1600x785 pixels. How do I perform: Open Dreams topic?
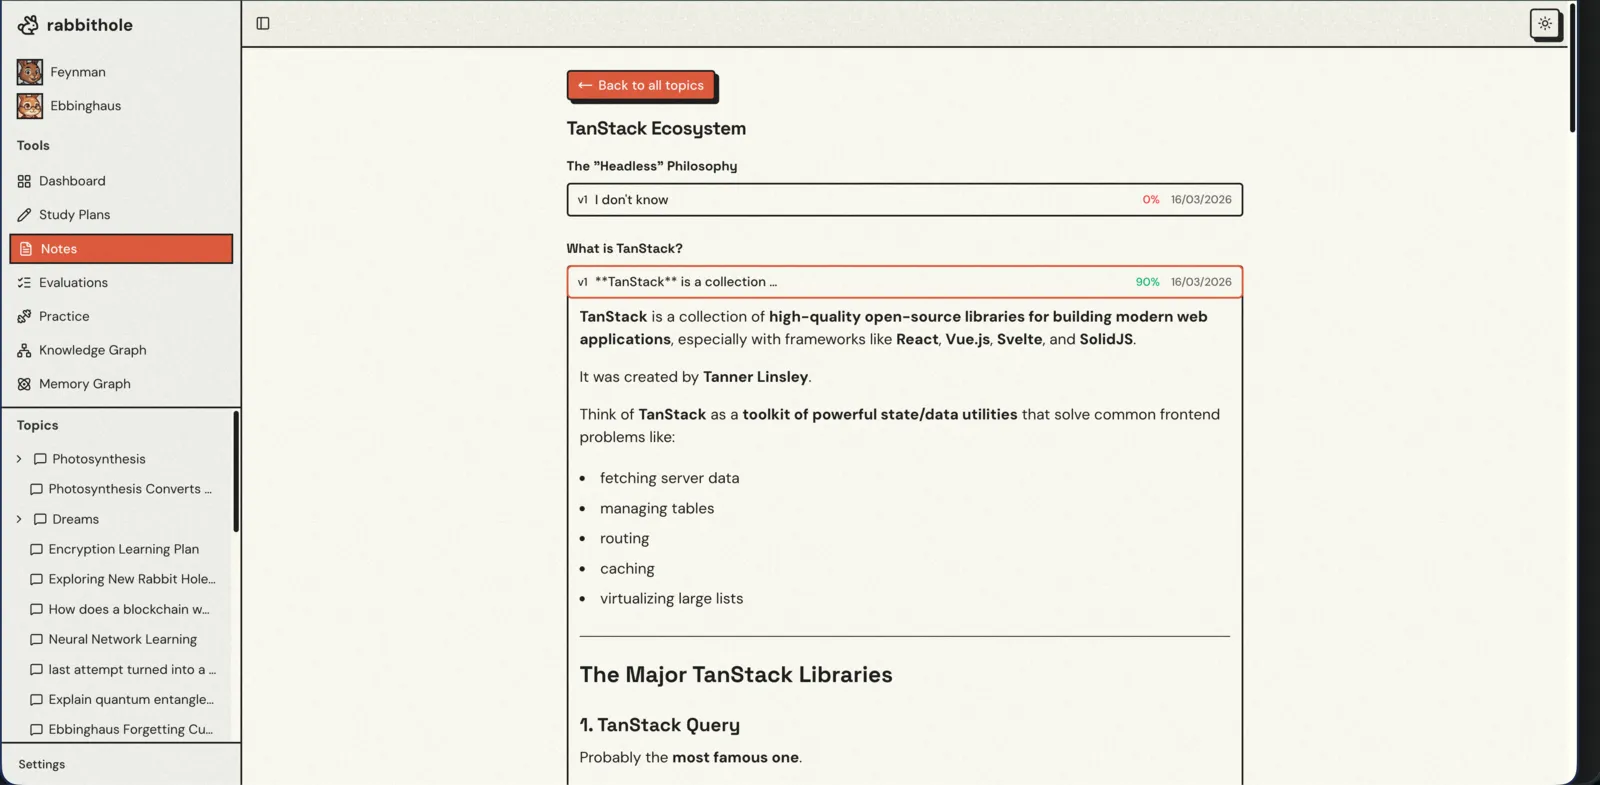tap(76, 519)
